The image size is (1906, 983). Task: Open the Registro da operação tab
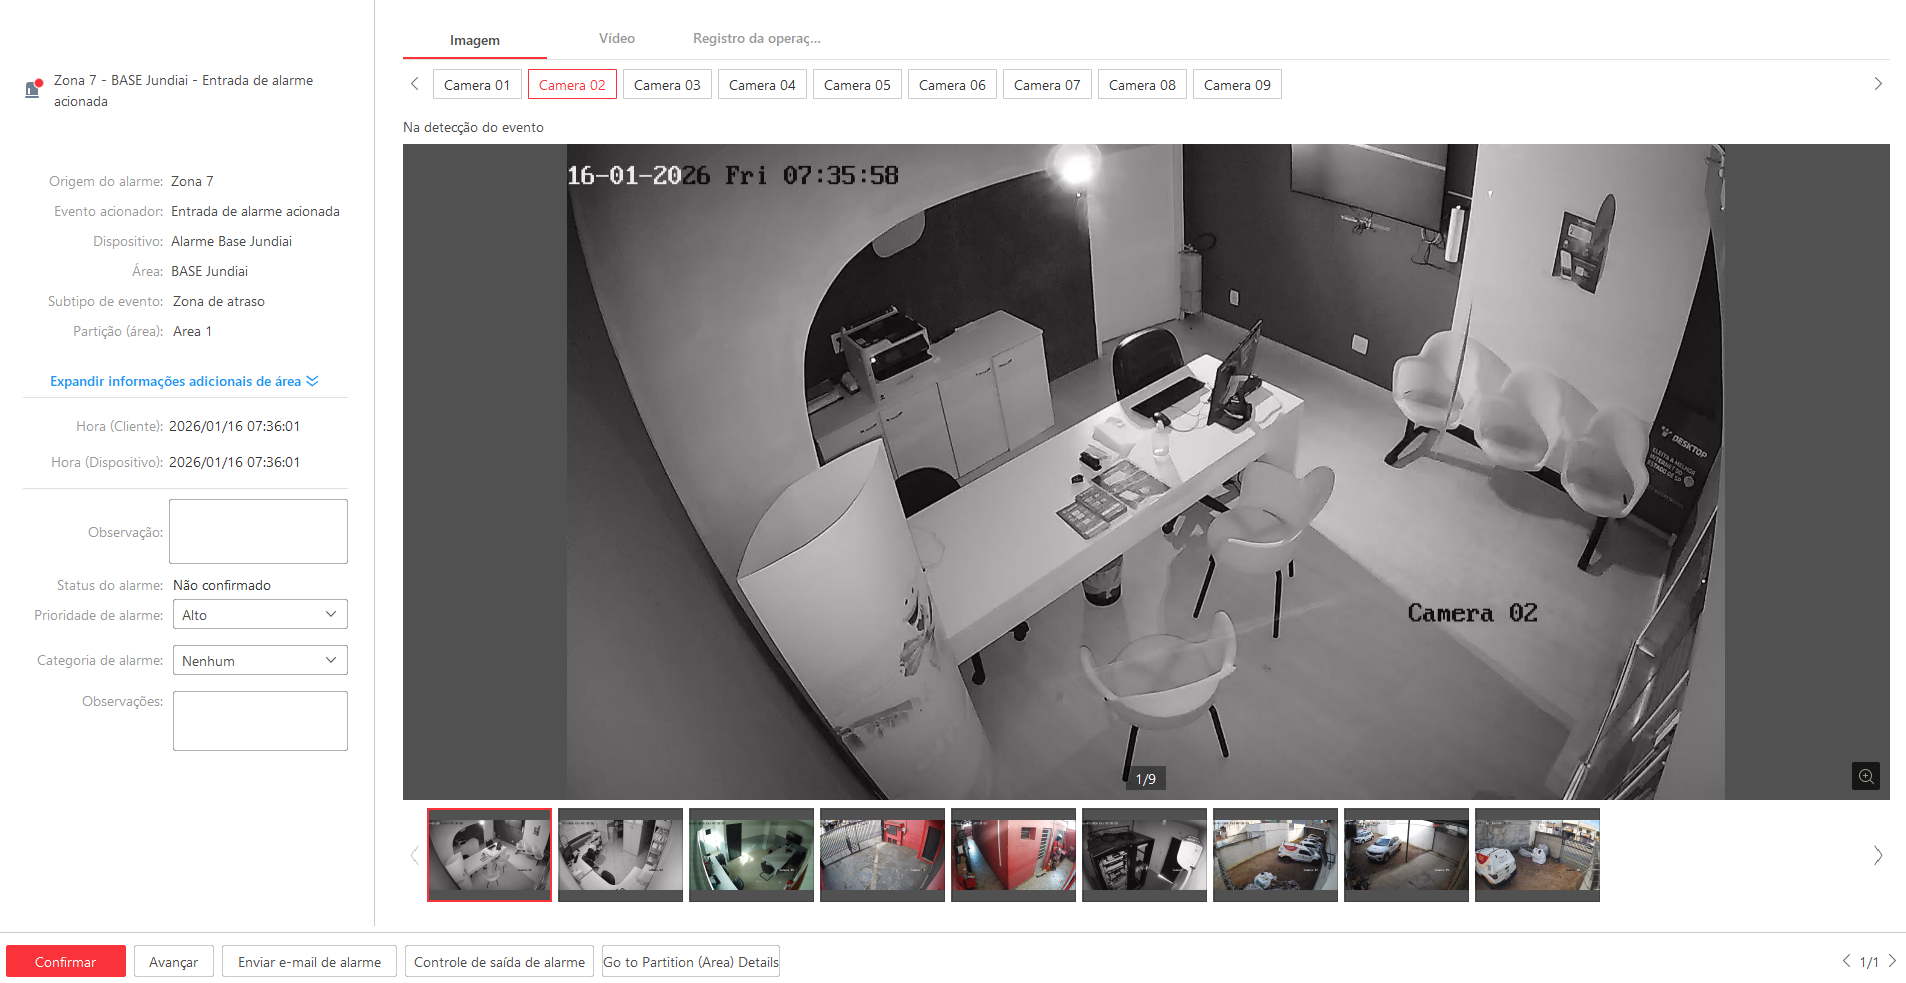pyautogui.click(x=756, y=39)
